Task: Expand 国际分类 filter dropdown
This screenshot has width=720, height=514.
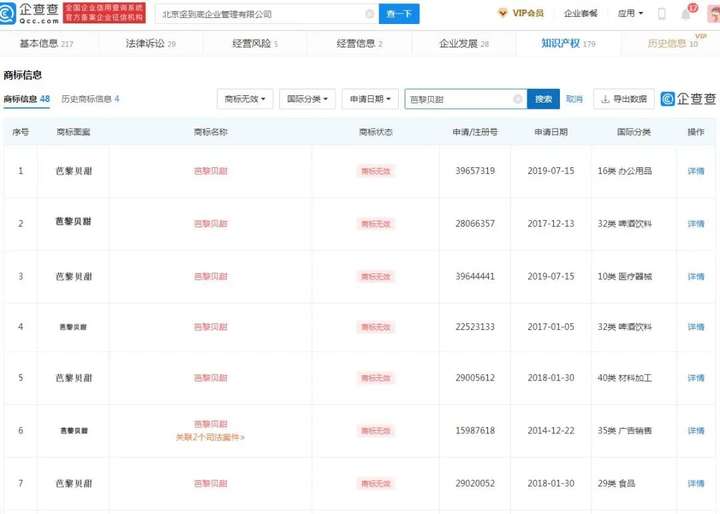Action: point(307,99)
